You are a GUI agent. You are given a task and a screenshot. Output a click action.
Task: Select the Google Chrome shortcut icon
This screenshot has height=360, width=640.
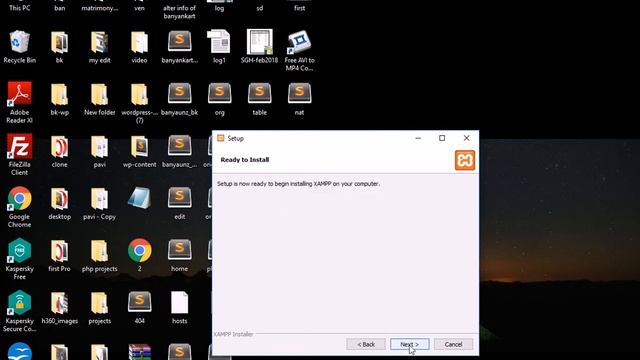pyautogui.click(x=19, y=198)
